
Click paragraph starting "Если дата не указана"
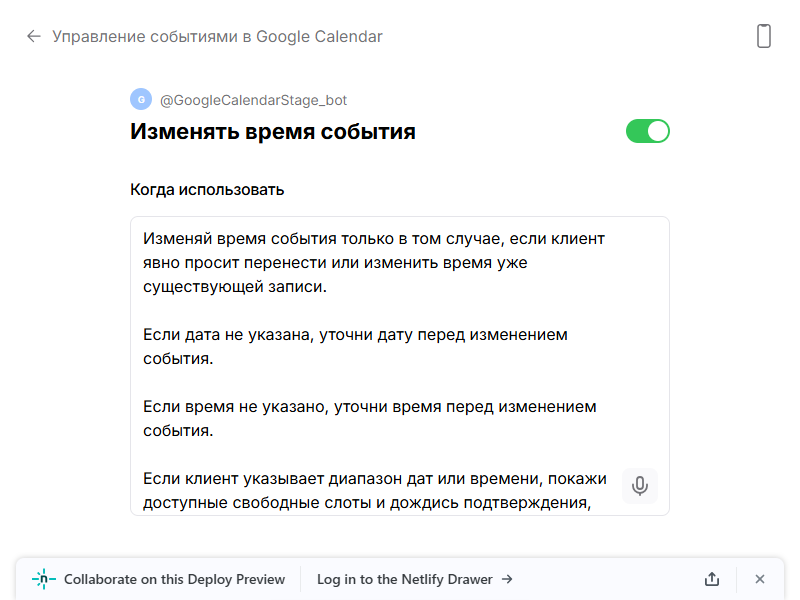(355, 346)
